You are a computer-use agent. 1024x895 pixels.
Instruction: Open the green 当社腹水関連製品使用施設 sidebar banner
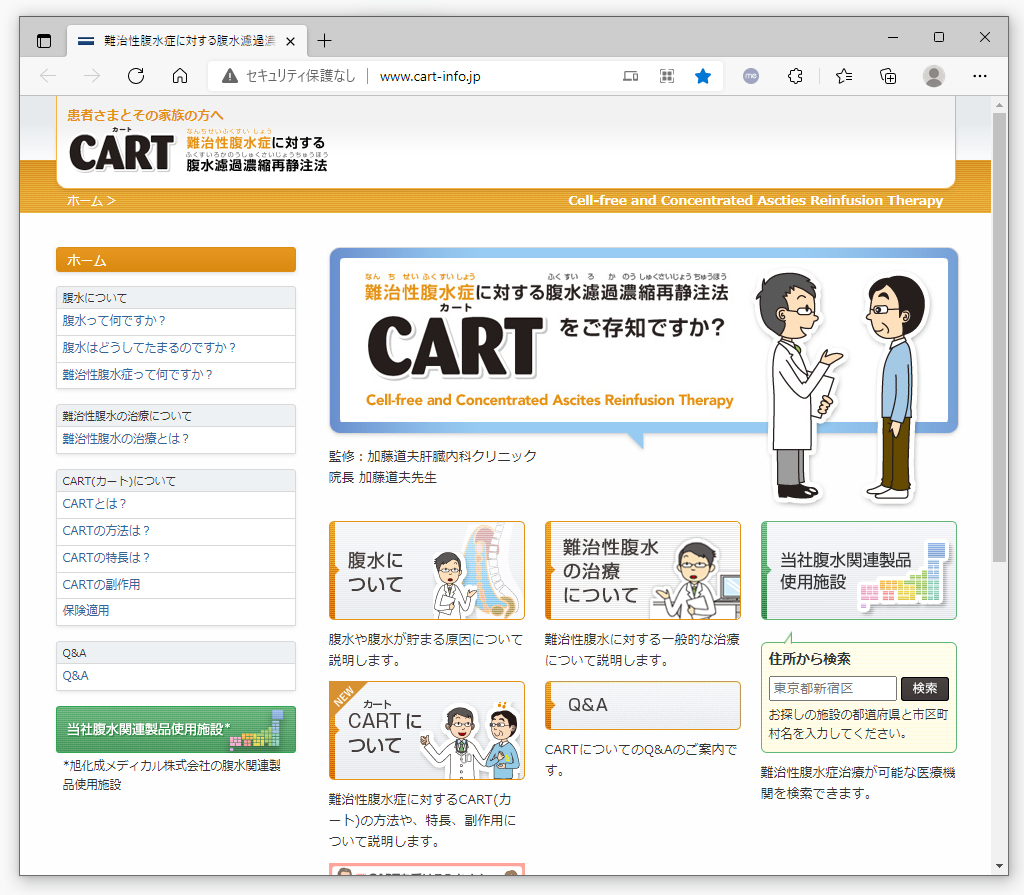tap(176, 729)
